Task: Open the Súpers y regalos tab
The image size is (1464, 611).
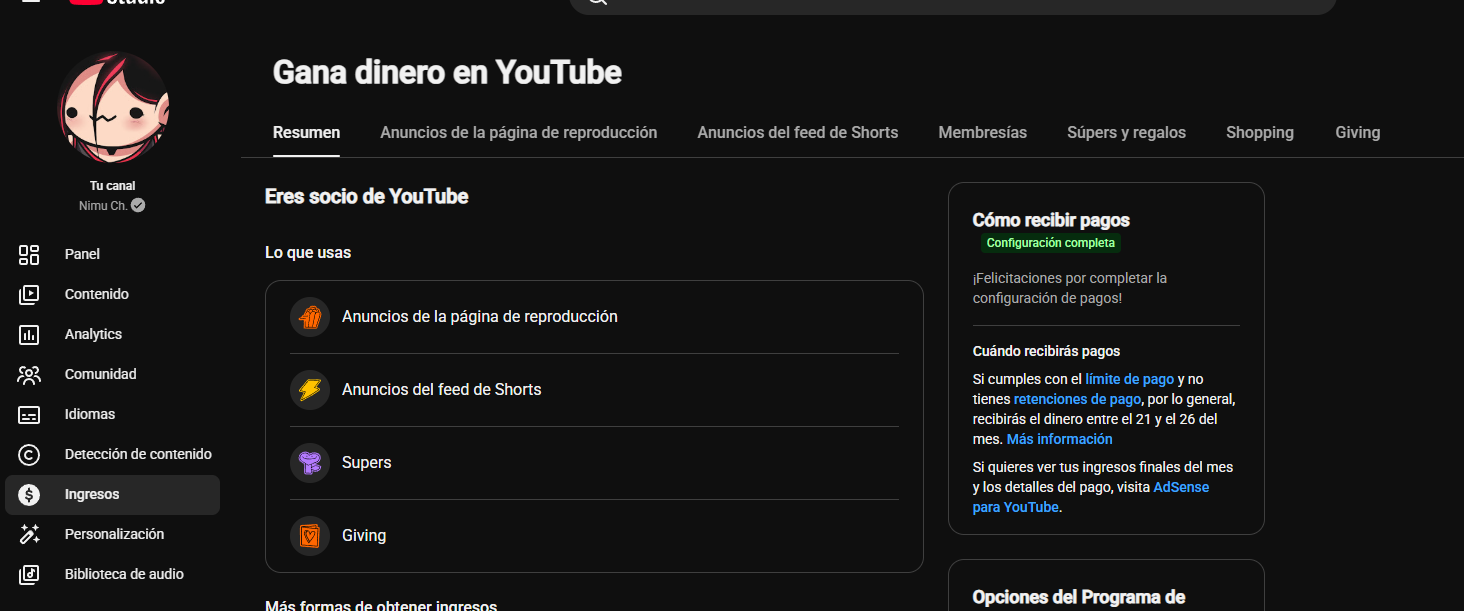Action: [x=1126, y=132]
